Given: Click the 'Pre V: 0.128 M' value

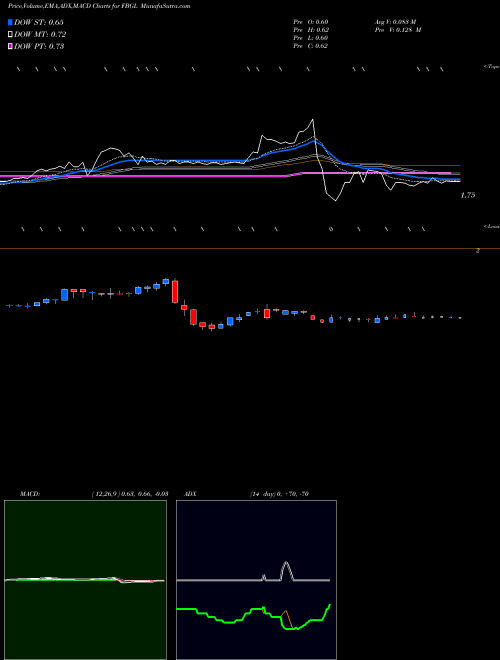Looking at the screenshot, I should click(x=398, y=30).
